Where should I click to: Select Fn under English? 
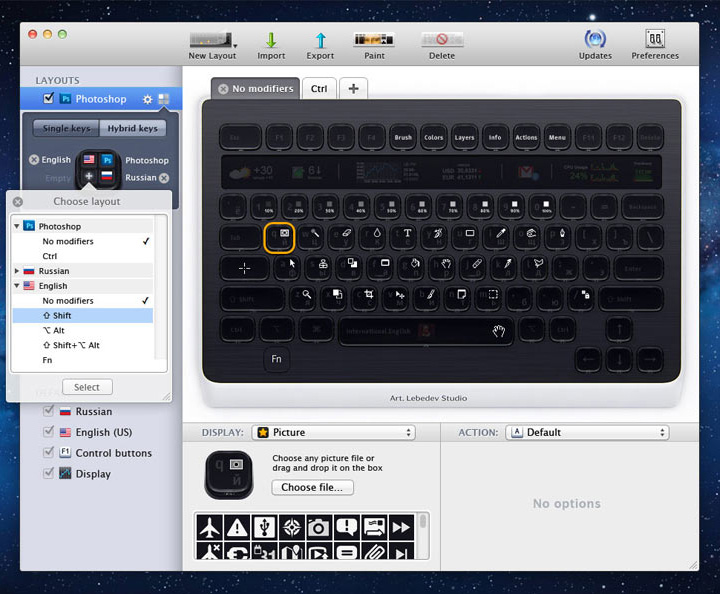(83, 360)
